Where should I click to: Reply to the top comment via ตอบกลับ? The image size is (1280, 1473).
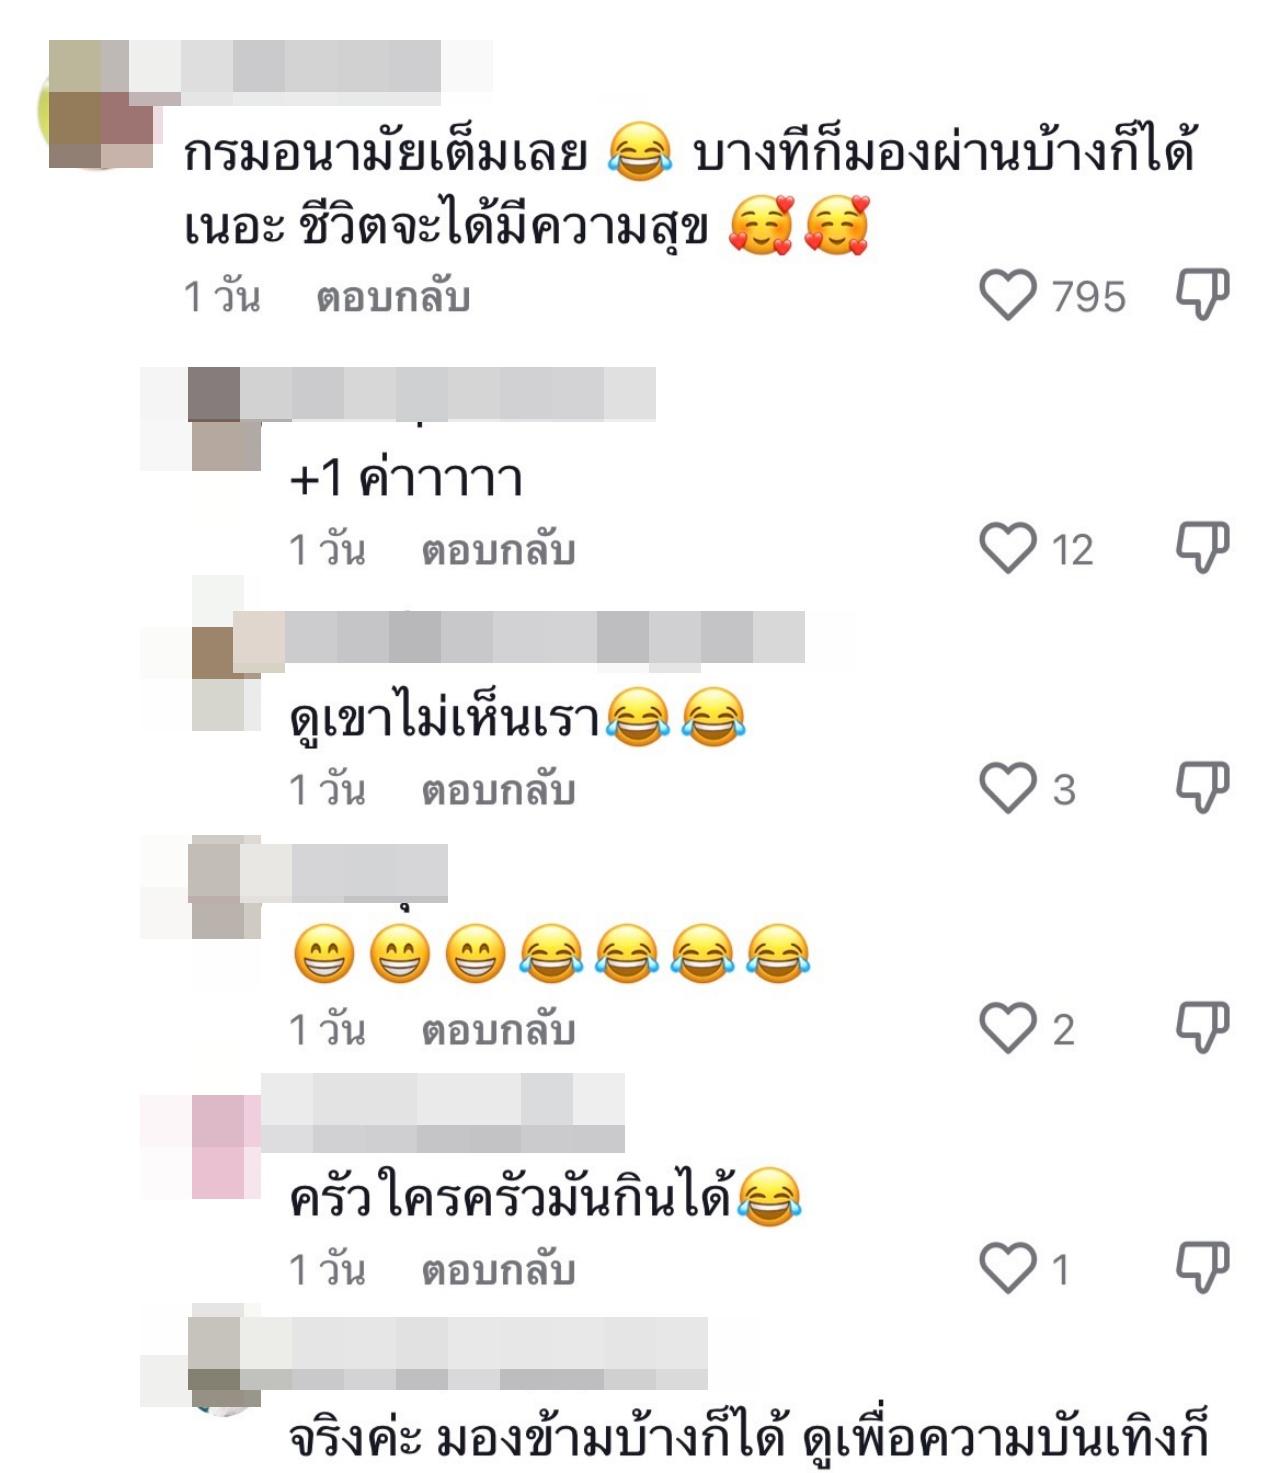(x=393, y=297)
